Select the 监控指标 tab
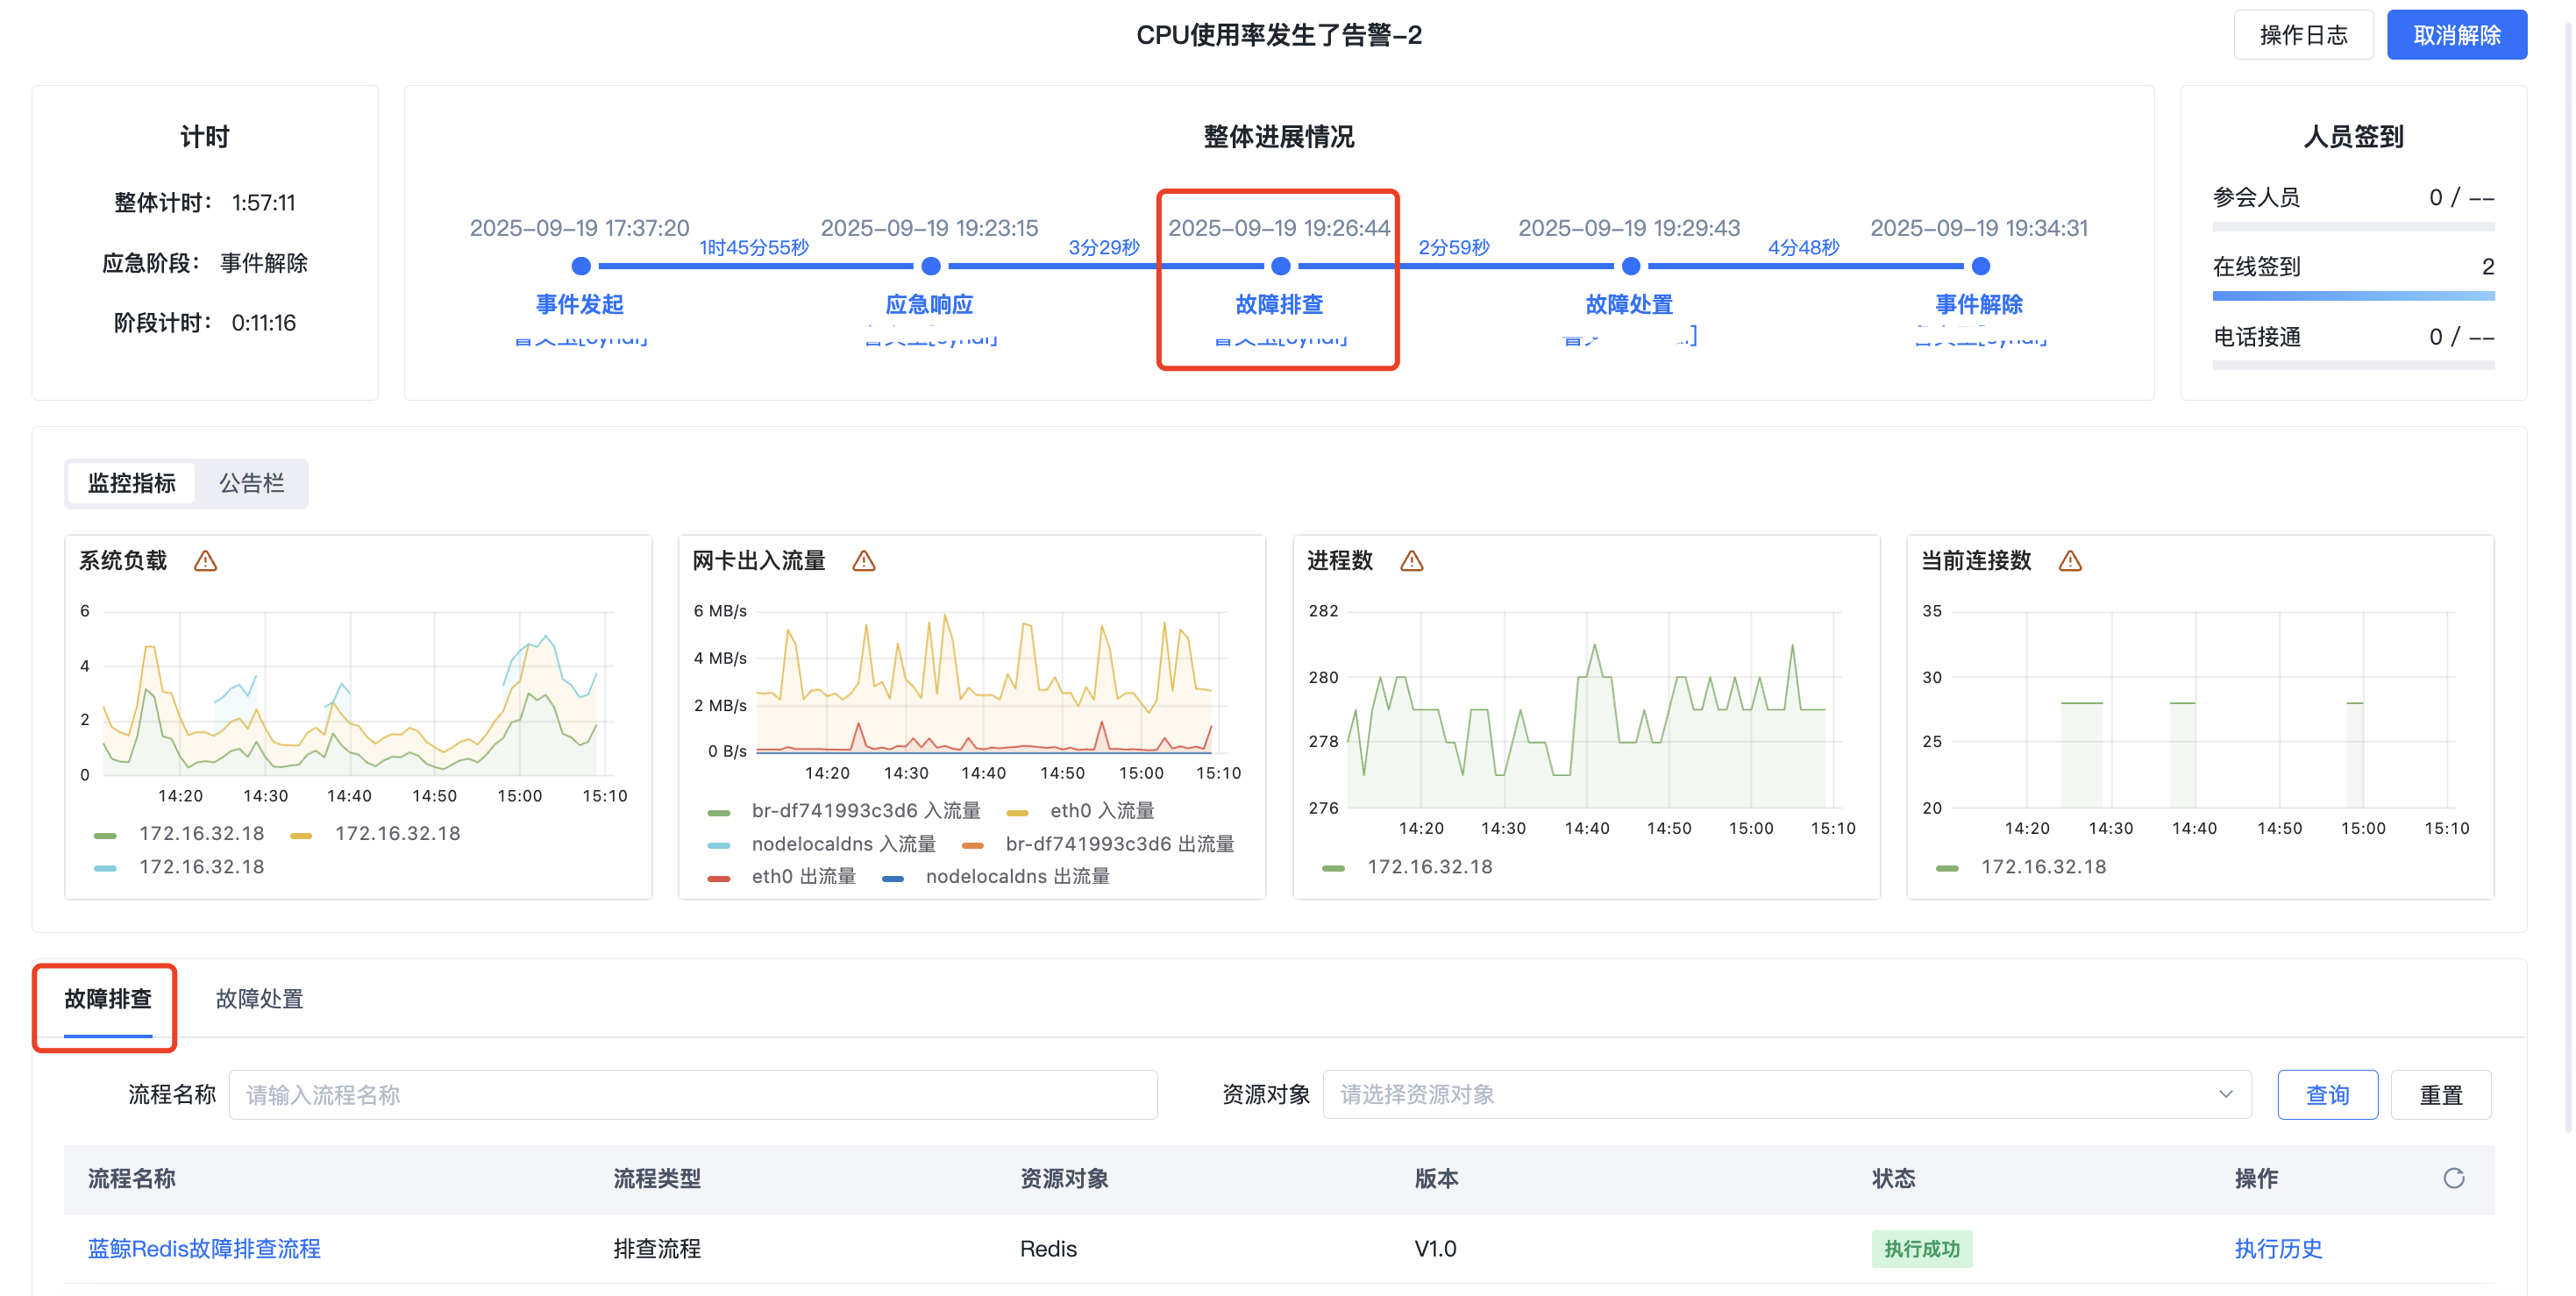 coord(132,484)
